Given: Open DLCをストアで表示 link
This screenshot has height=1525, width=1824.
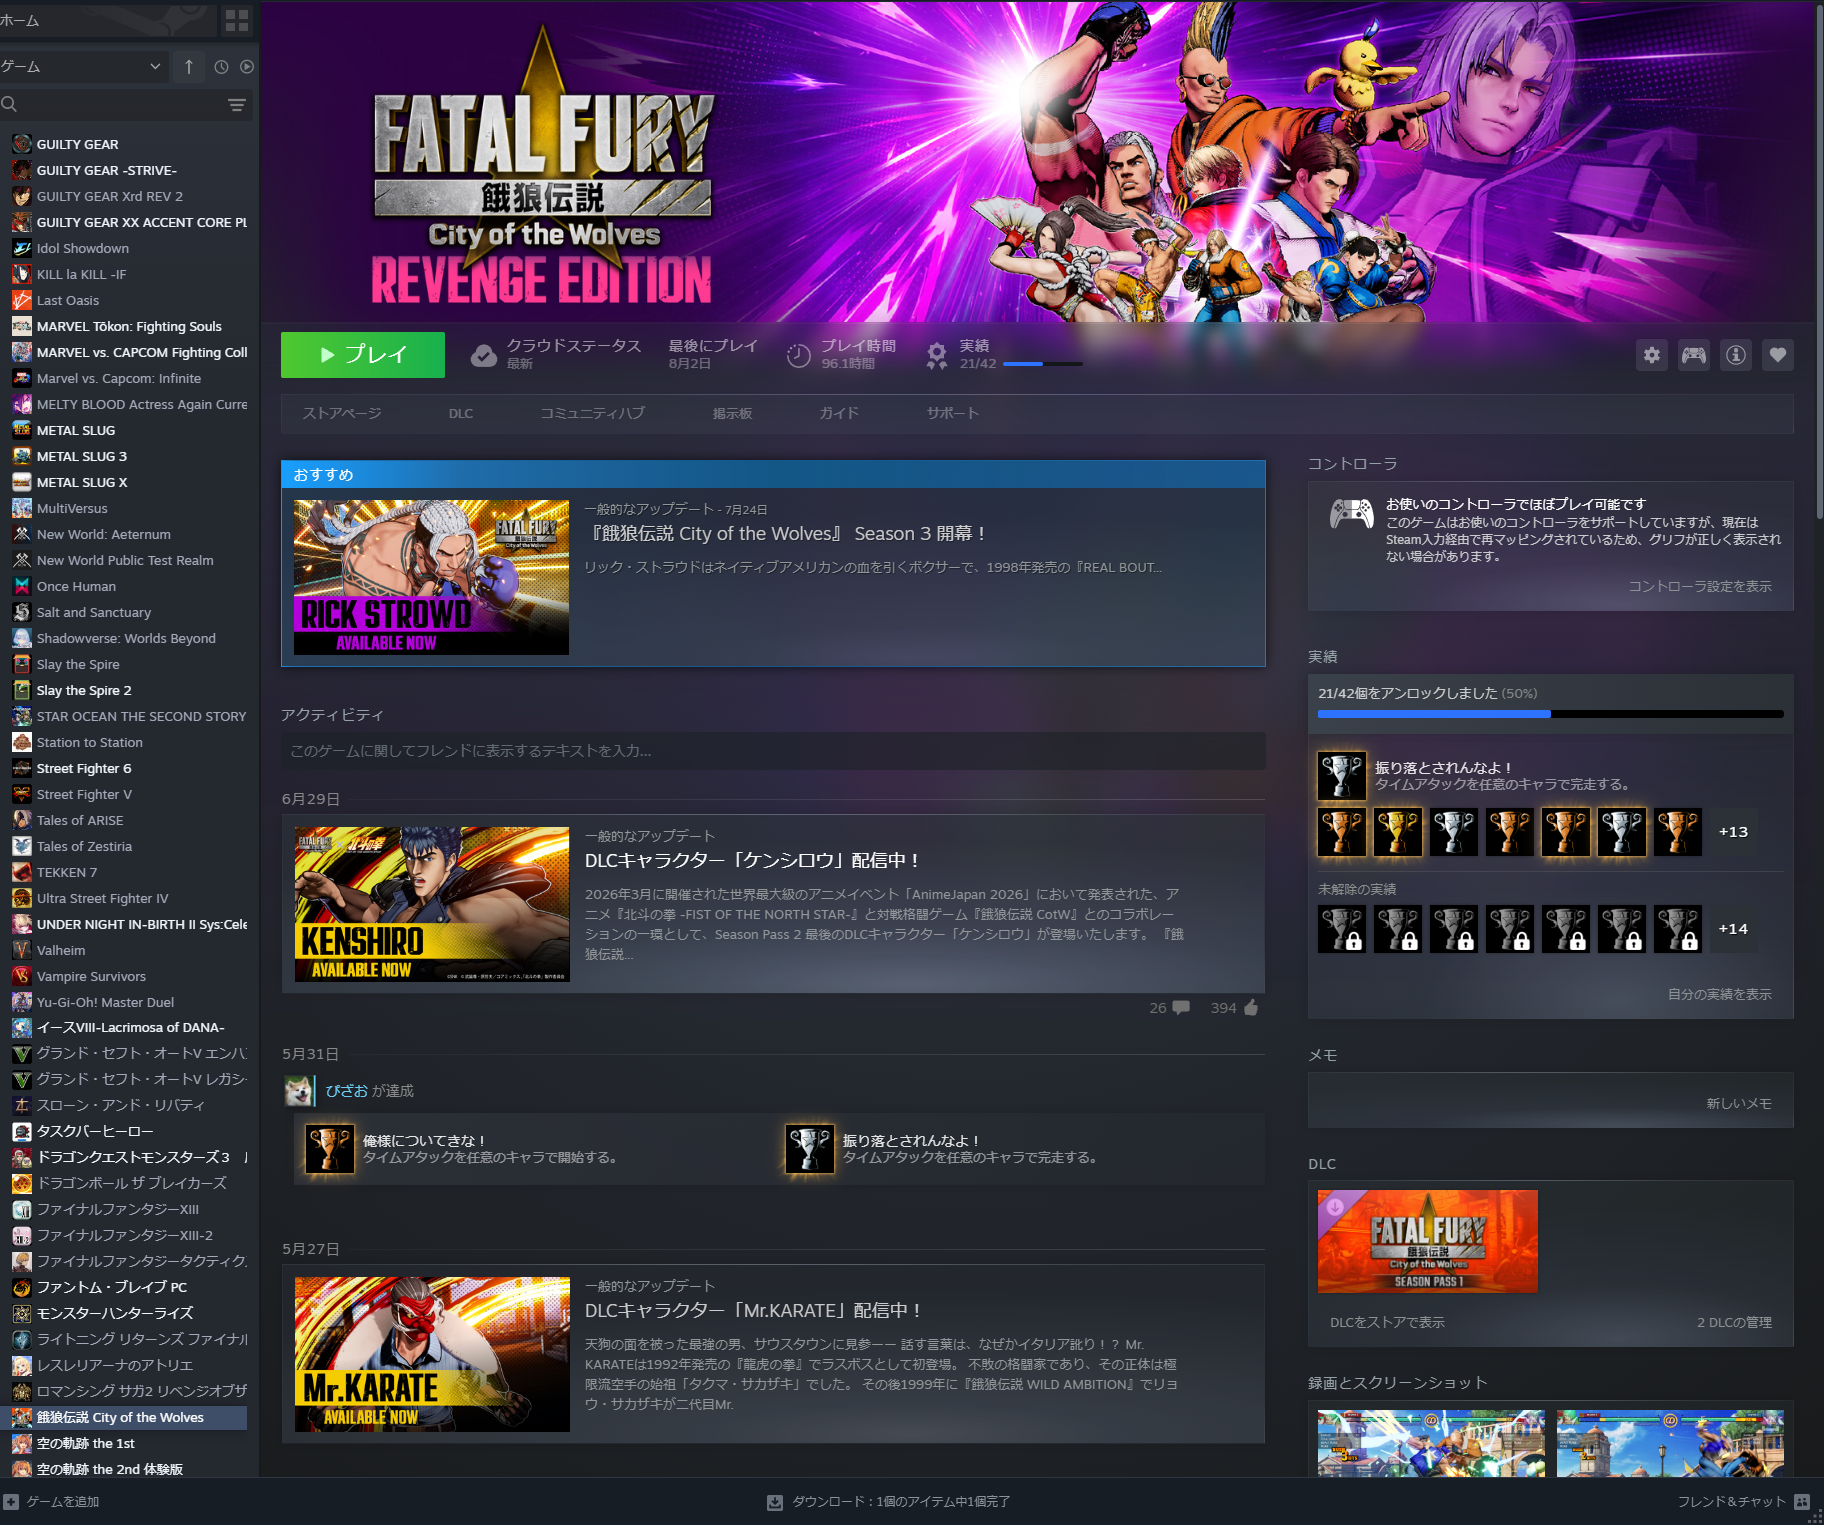Looking at the screenshot, I should pos(1387,1322).
